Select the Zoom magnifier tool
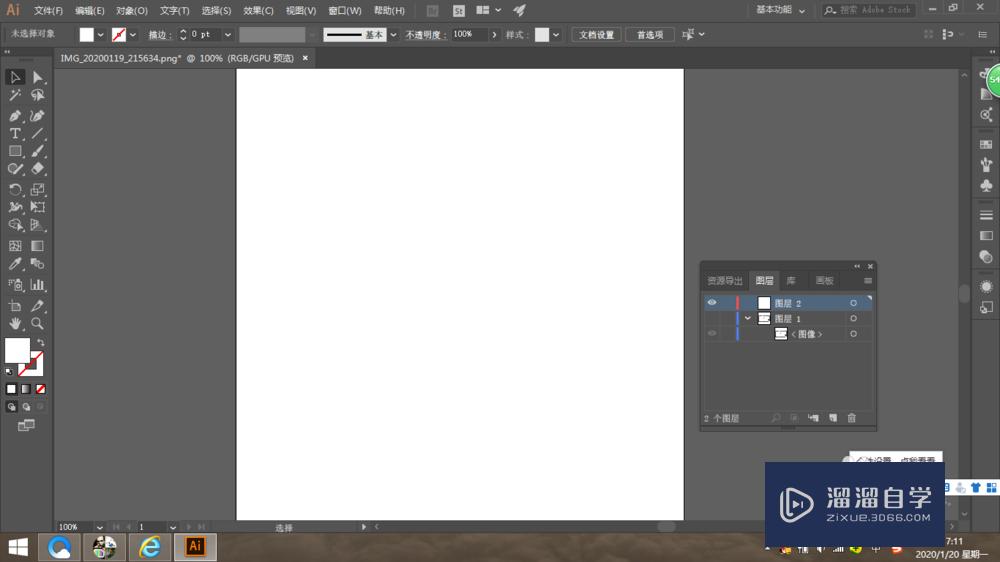 tap(38, 324)
